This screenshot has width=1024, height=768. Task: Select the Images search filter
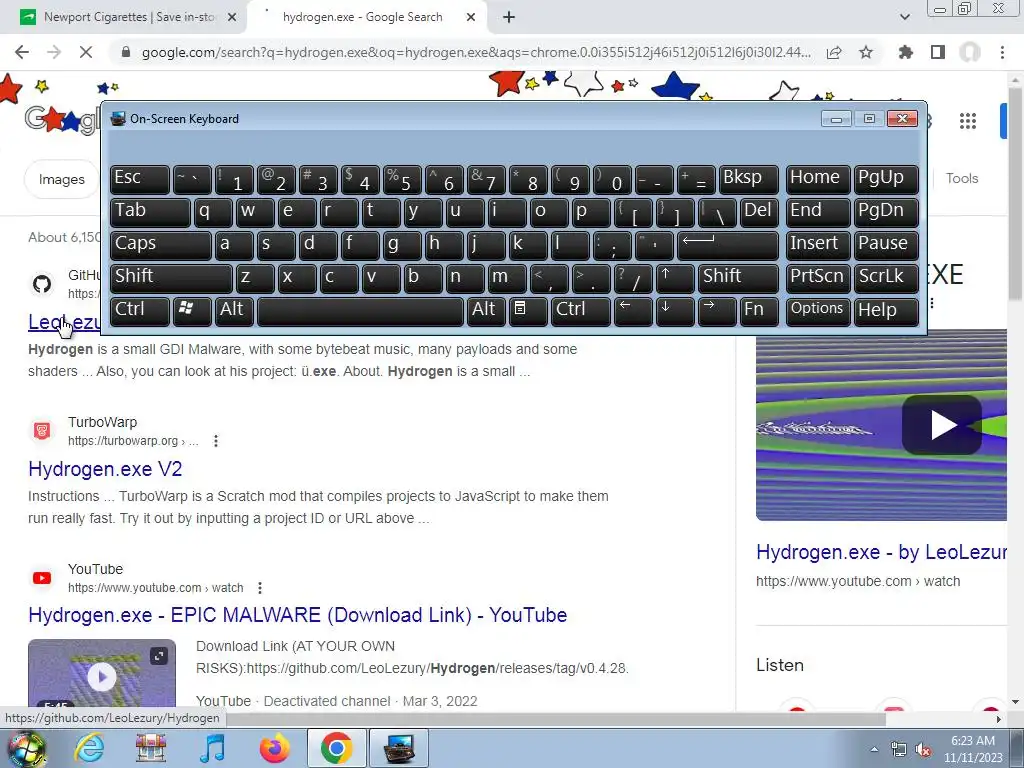click(x=61, y=179)
